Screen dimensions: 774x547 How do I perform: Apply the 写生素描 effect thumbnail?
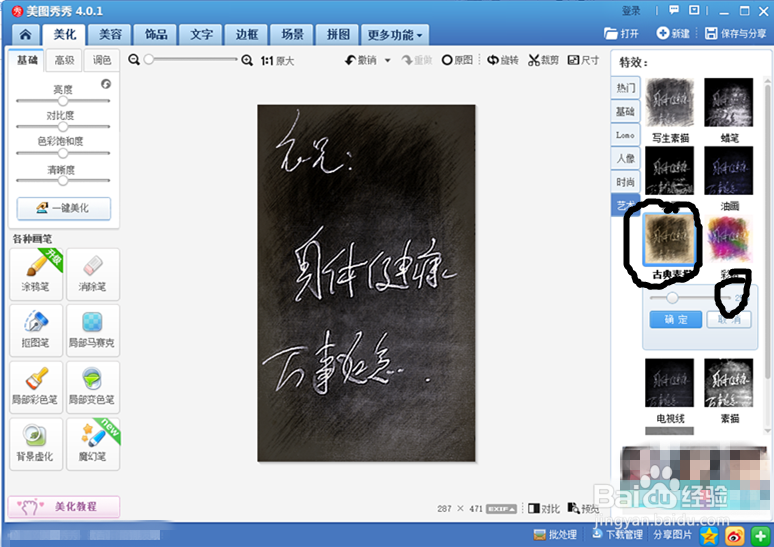coord(670,102)
